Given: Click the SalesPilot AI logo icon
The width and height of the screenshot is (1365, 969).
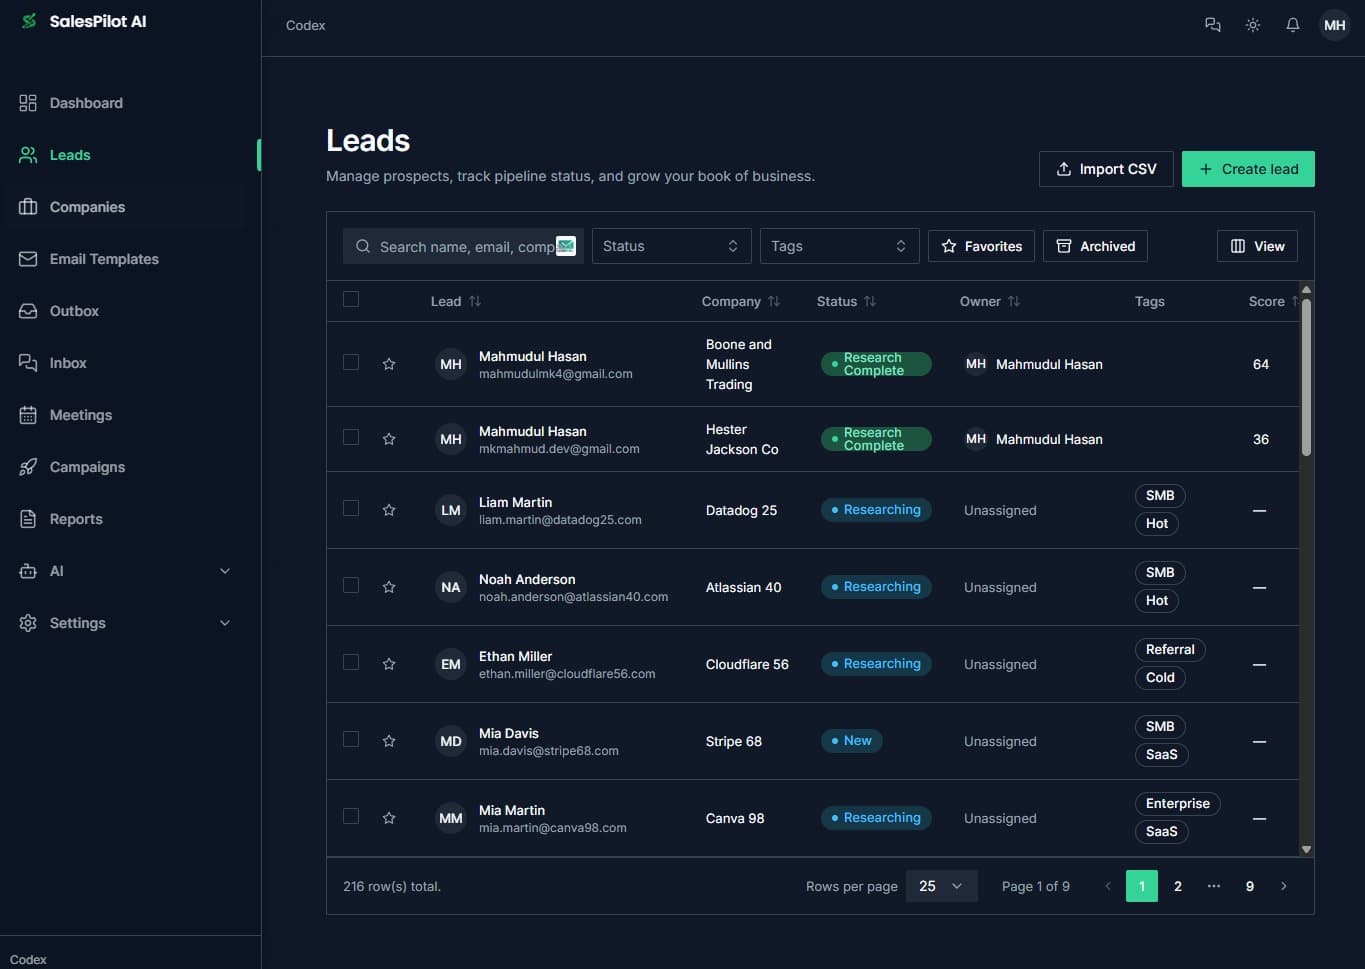Looking at the screenshot, I should click(x=29, y=21).
